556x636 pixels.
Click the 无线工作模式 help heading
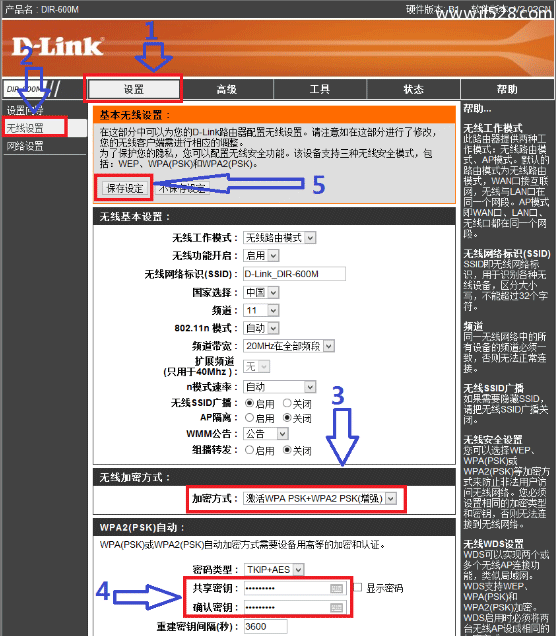(493, 128)
